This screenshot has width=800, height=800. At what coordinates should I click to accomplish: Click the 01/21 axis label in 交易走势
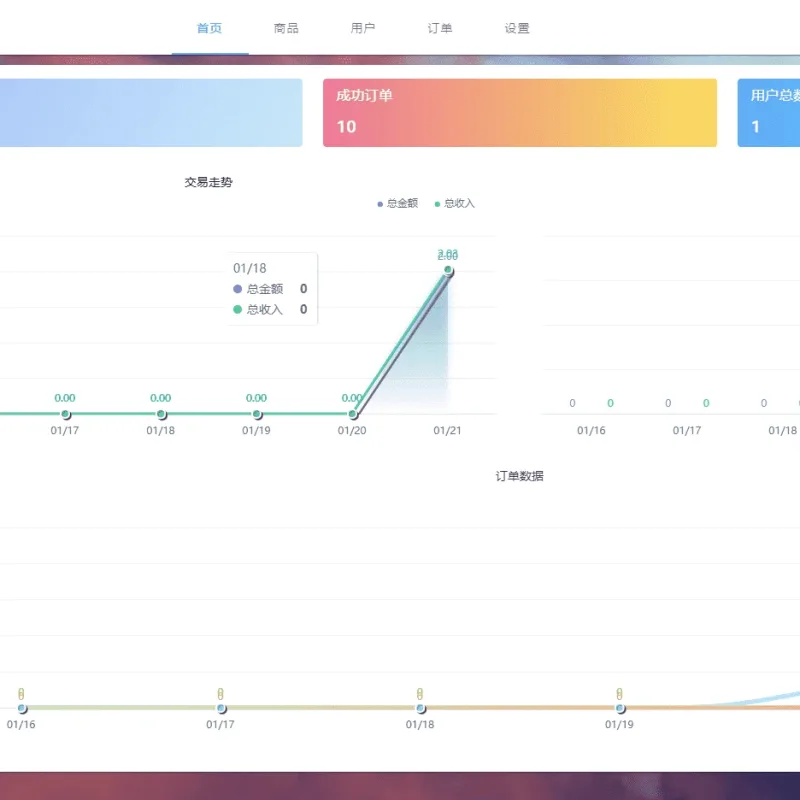coord(447,431)
